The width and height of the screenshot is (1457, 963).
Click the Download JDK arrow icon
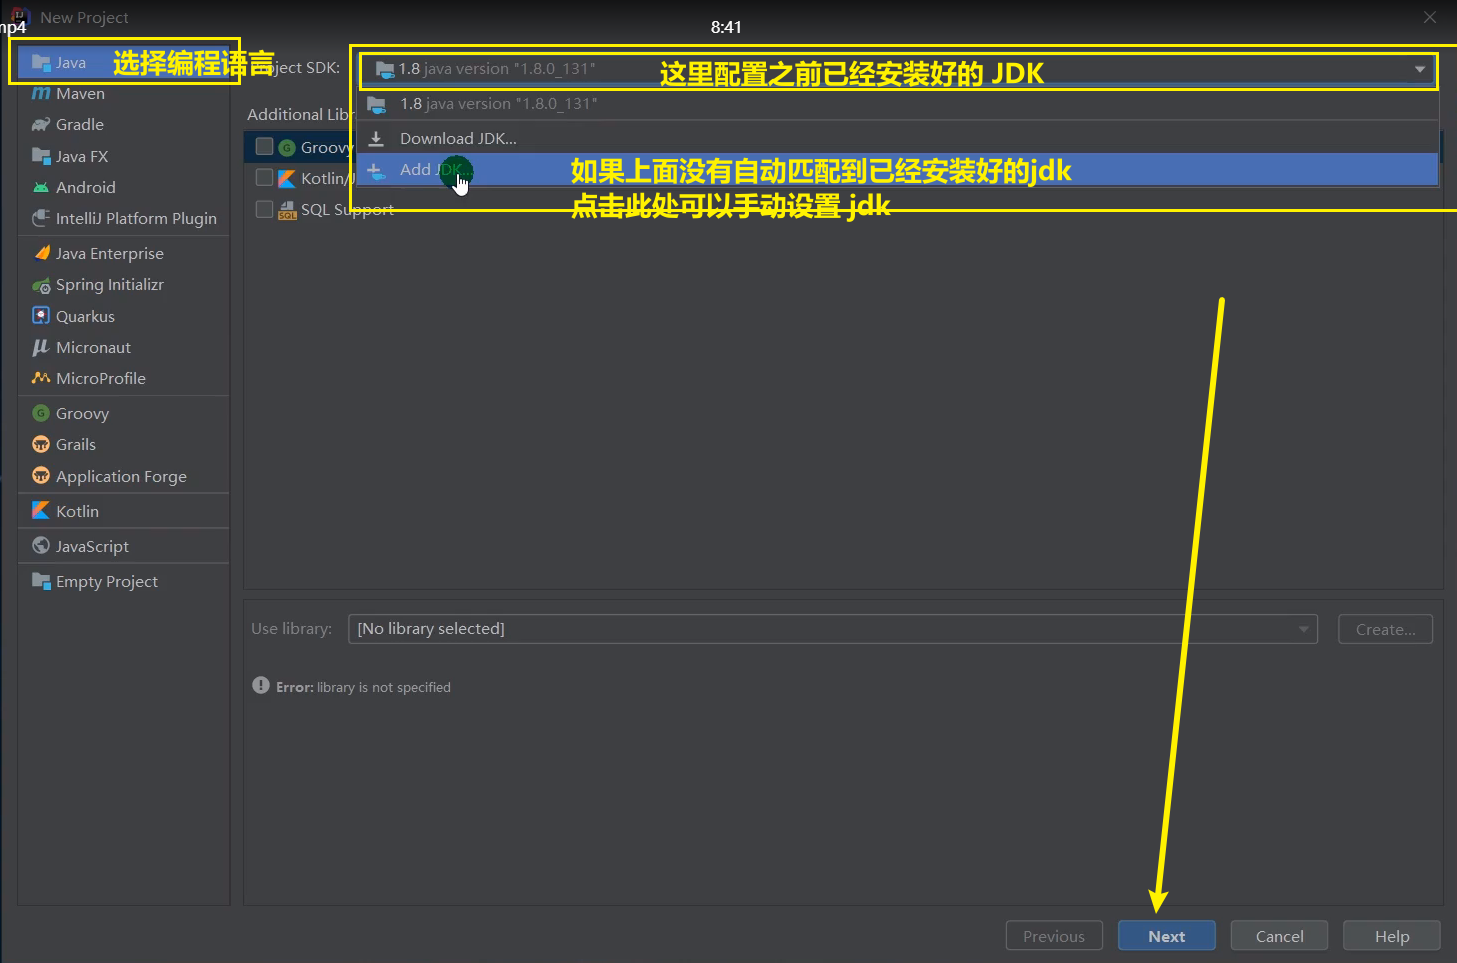(377, 138)
